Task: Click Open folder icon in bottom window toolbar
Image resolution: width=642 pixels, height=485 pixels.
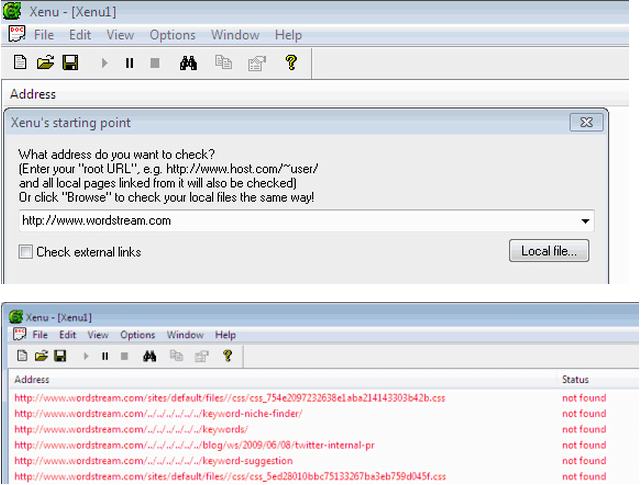Action: click(41, 356)
